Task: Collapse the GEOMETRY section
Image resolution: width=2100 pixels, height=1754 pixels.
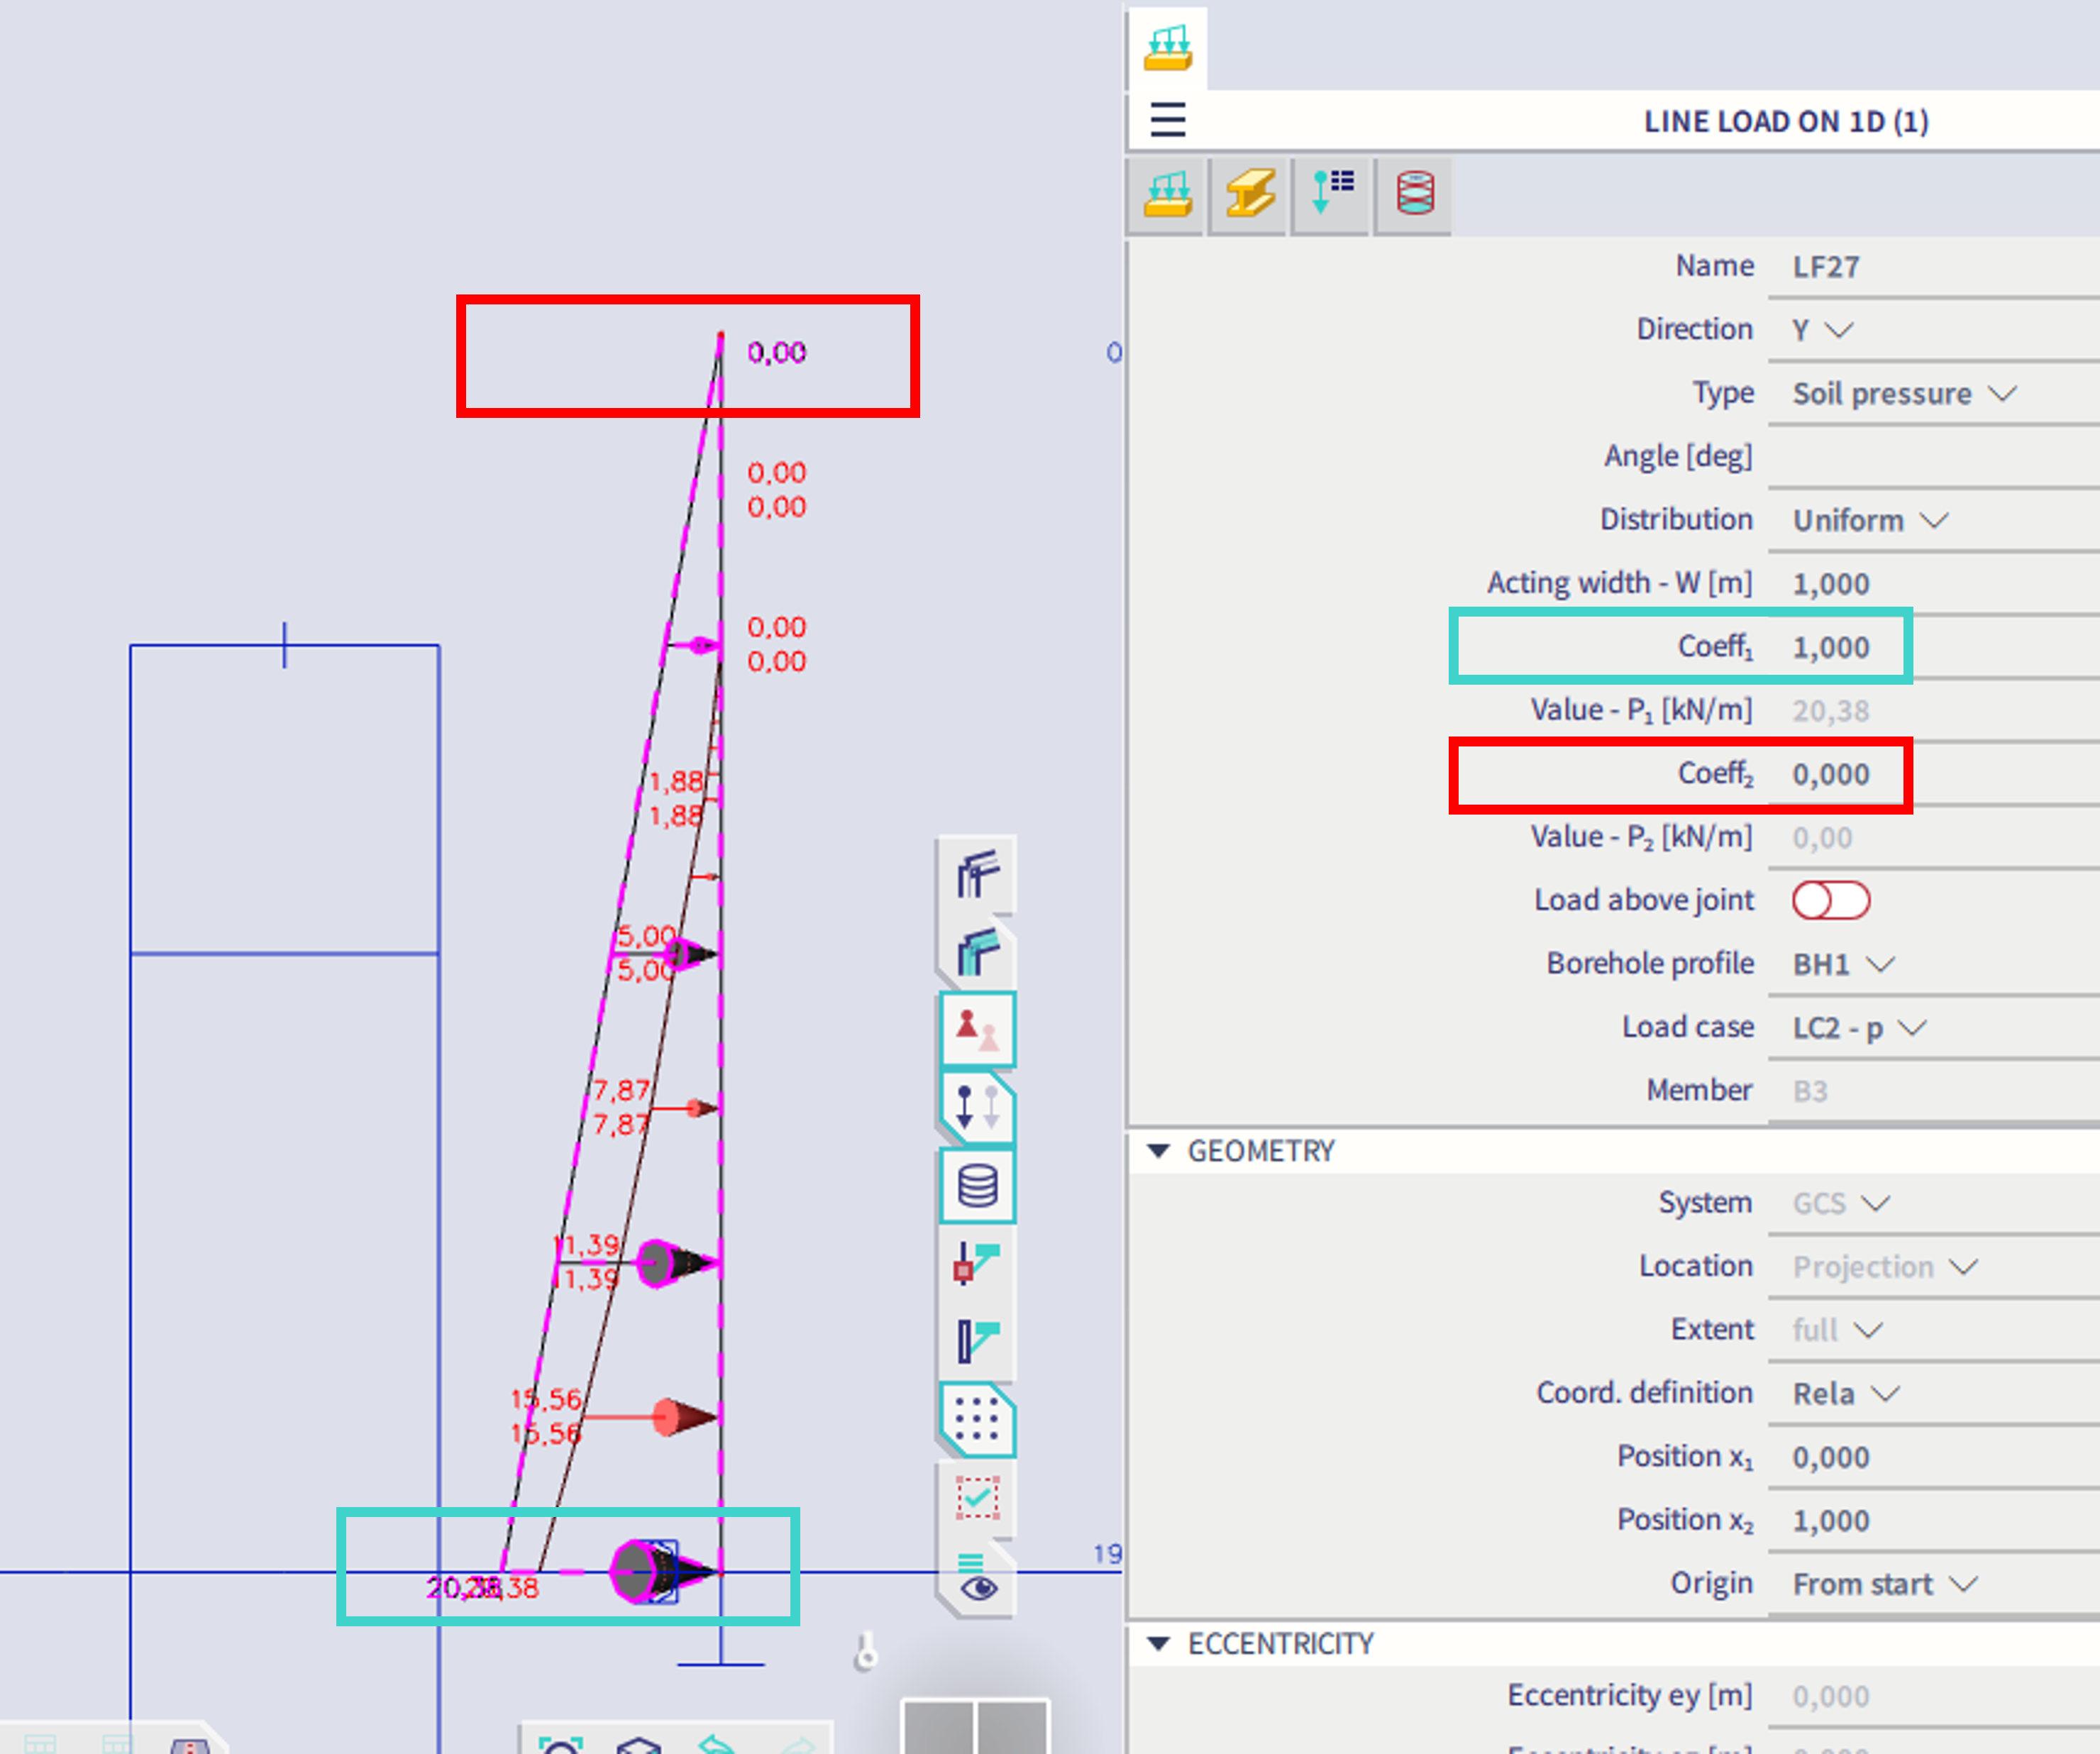Action: coord(1159,1151)
